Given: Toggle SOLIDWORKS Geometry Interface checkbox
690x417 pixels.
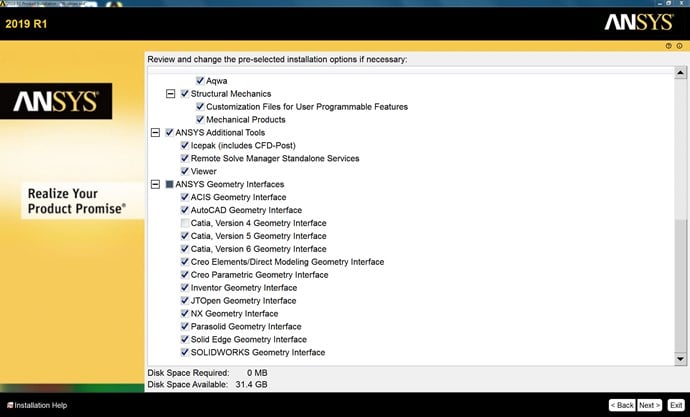Looking at the screenshot, I should (x=185, y=352).
